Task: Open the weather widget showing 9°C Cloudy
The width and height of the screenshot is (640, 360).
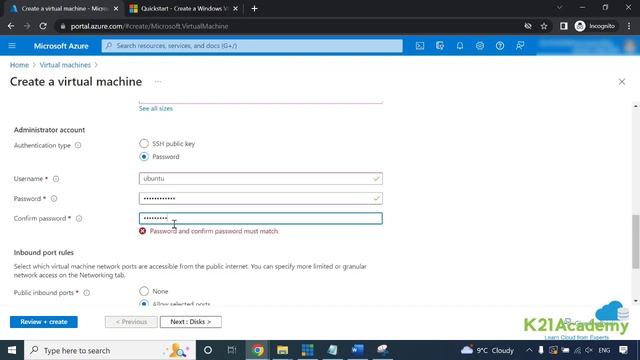Action: [x=487, y=350]
